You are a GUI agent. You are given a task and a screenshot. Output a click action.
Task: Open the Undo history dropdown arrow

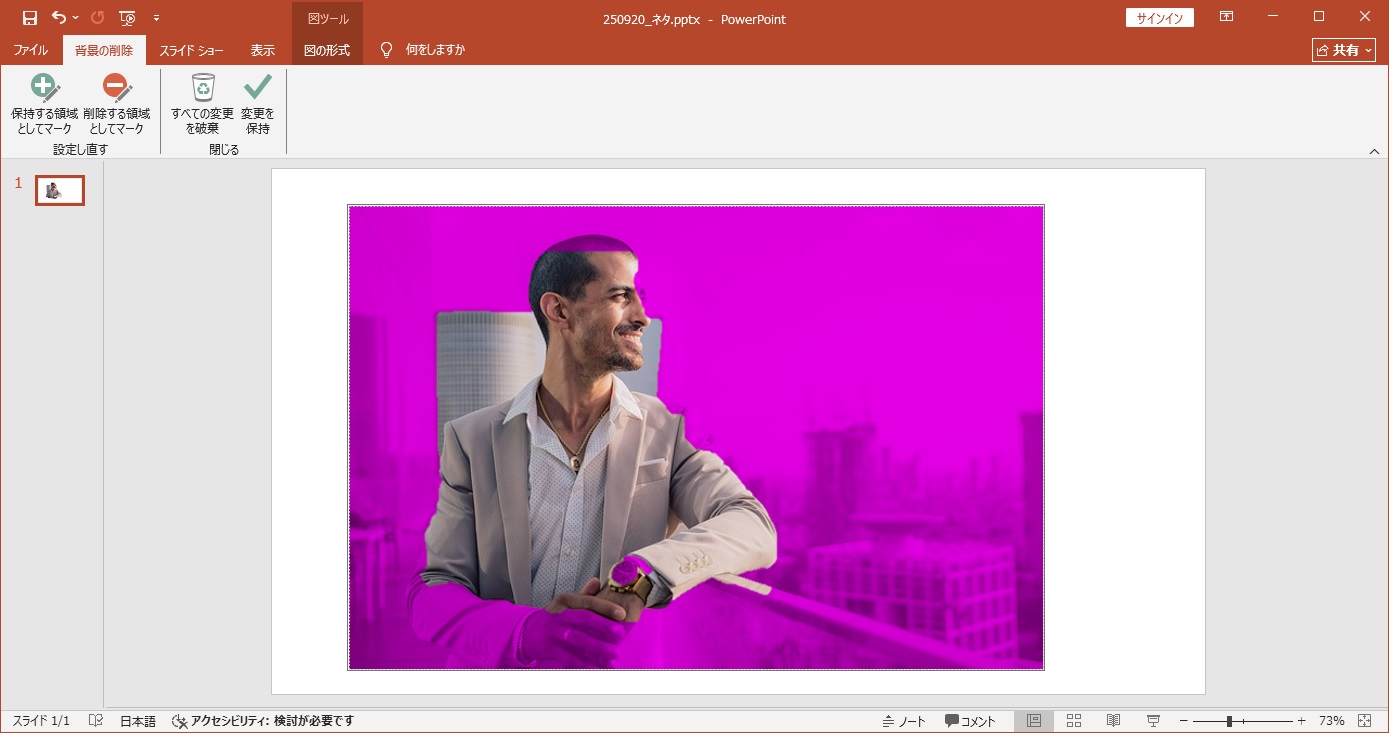pyautogui.click(x=76, y=18)
